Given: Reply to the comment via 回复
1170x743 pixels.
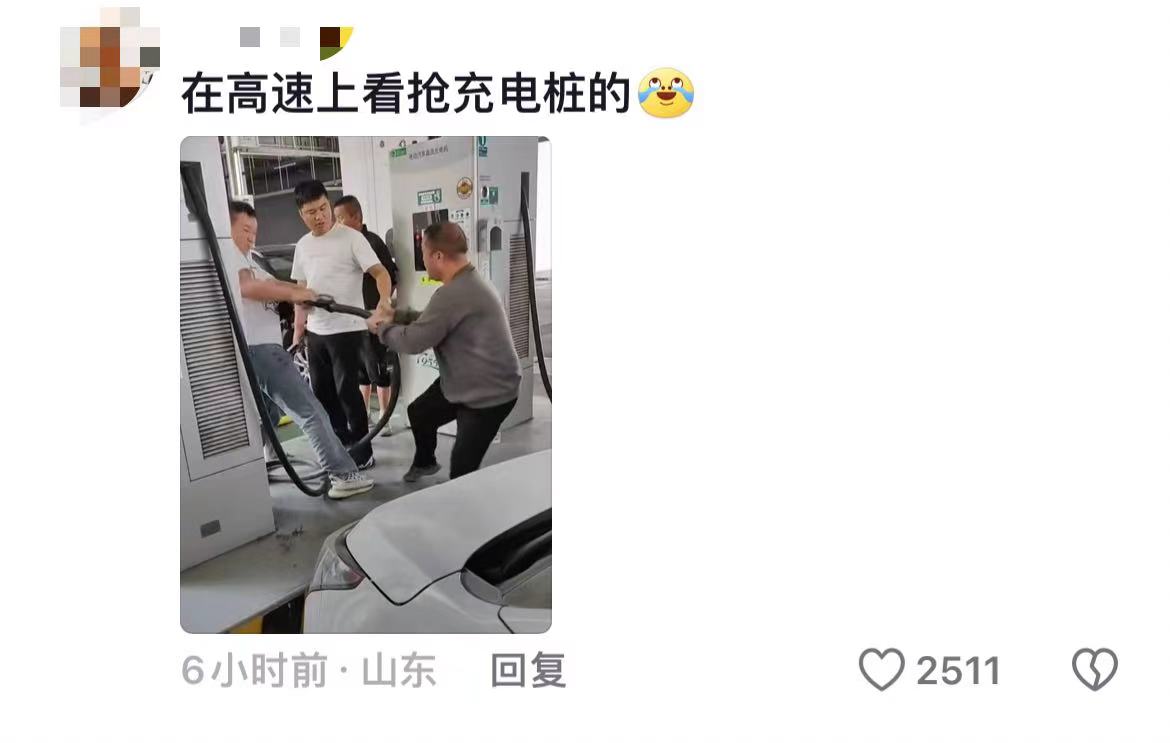Looking at the screenshot, I should [528, 670].
